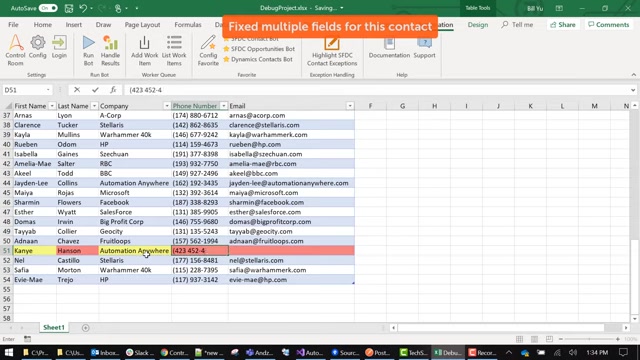Click the formula bar text (423 452-4
Image resolution: width=640 pixels, height=360 pixels.
tap(146, 90)
